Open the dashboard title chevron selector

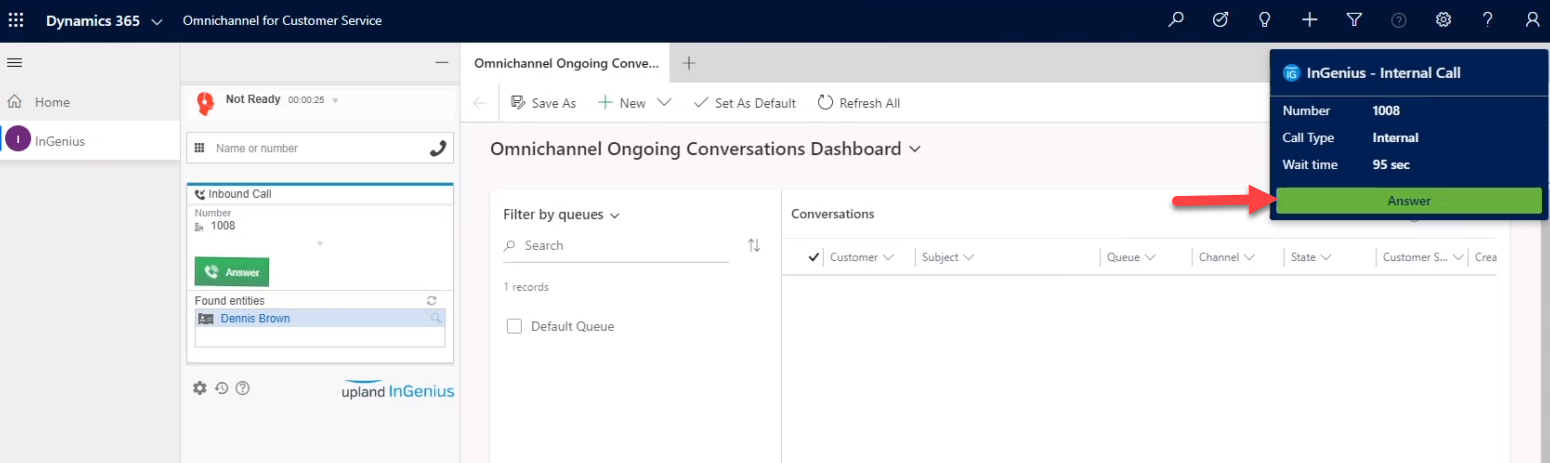914,149
